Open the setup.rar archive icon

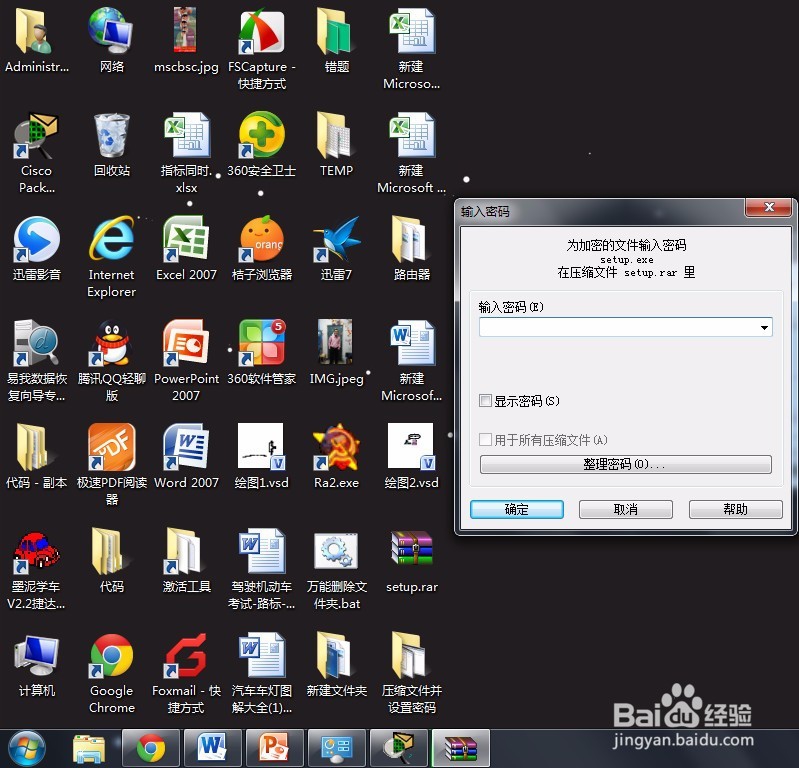411,549
